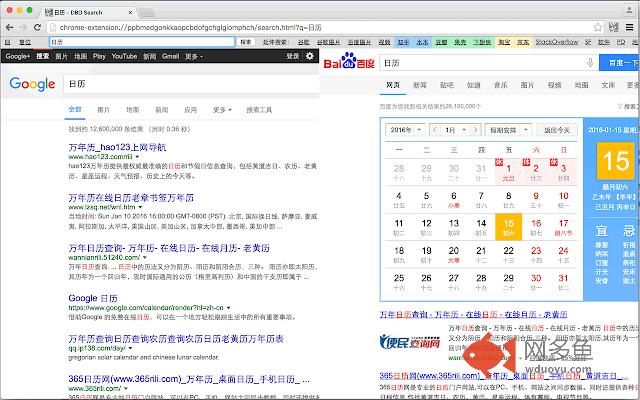This screenshot has width=640, height=400.
Task: Reload the page with refresh icon
Action: [37, 27]
